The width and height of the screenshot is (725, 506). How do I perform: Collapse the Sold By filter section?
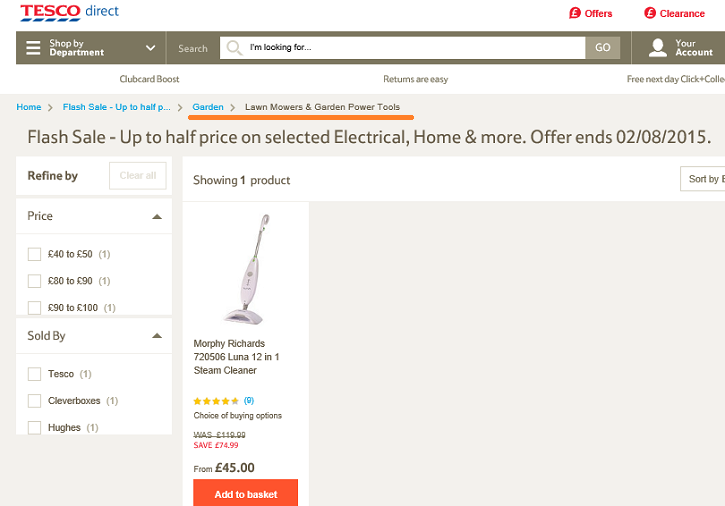[157, 336]
